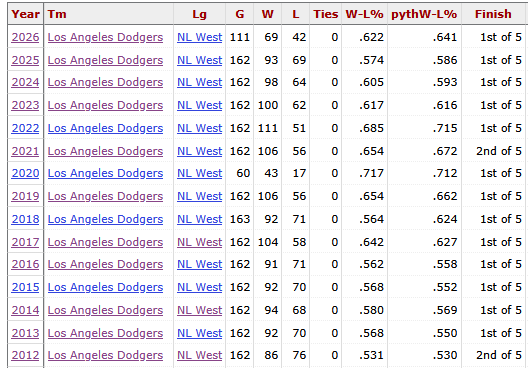Open the 2012 season year link
Image resolution: width=528 pixels, height=368 pixels.
point(25,355)
